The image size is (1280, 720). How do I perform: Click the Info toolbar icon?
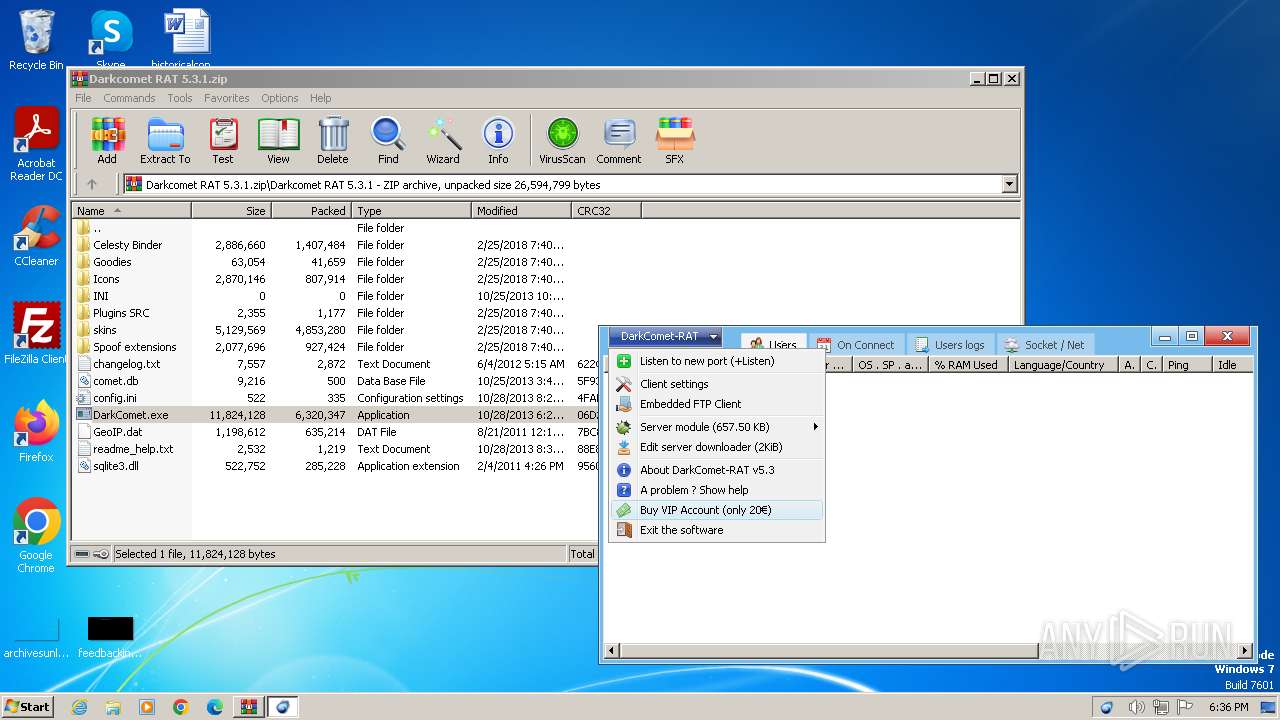click(498, 140)
